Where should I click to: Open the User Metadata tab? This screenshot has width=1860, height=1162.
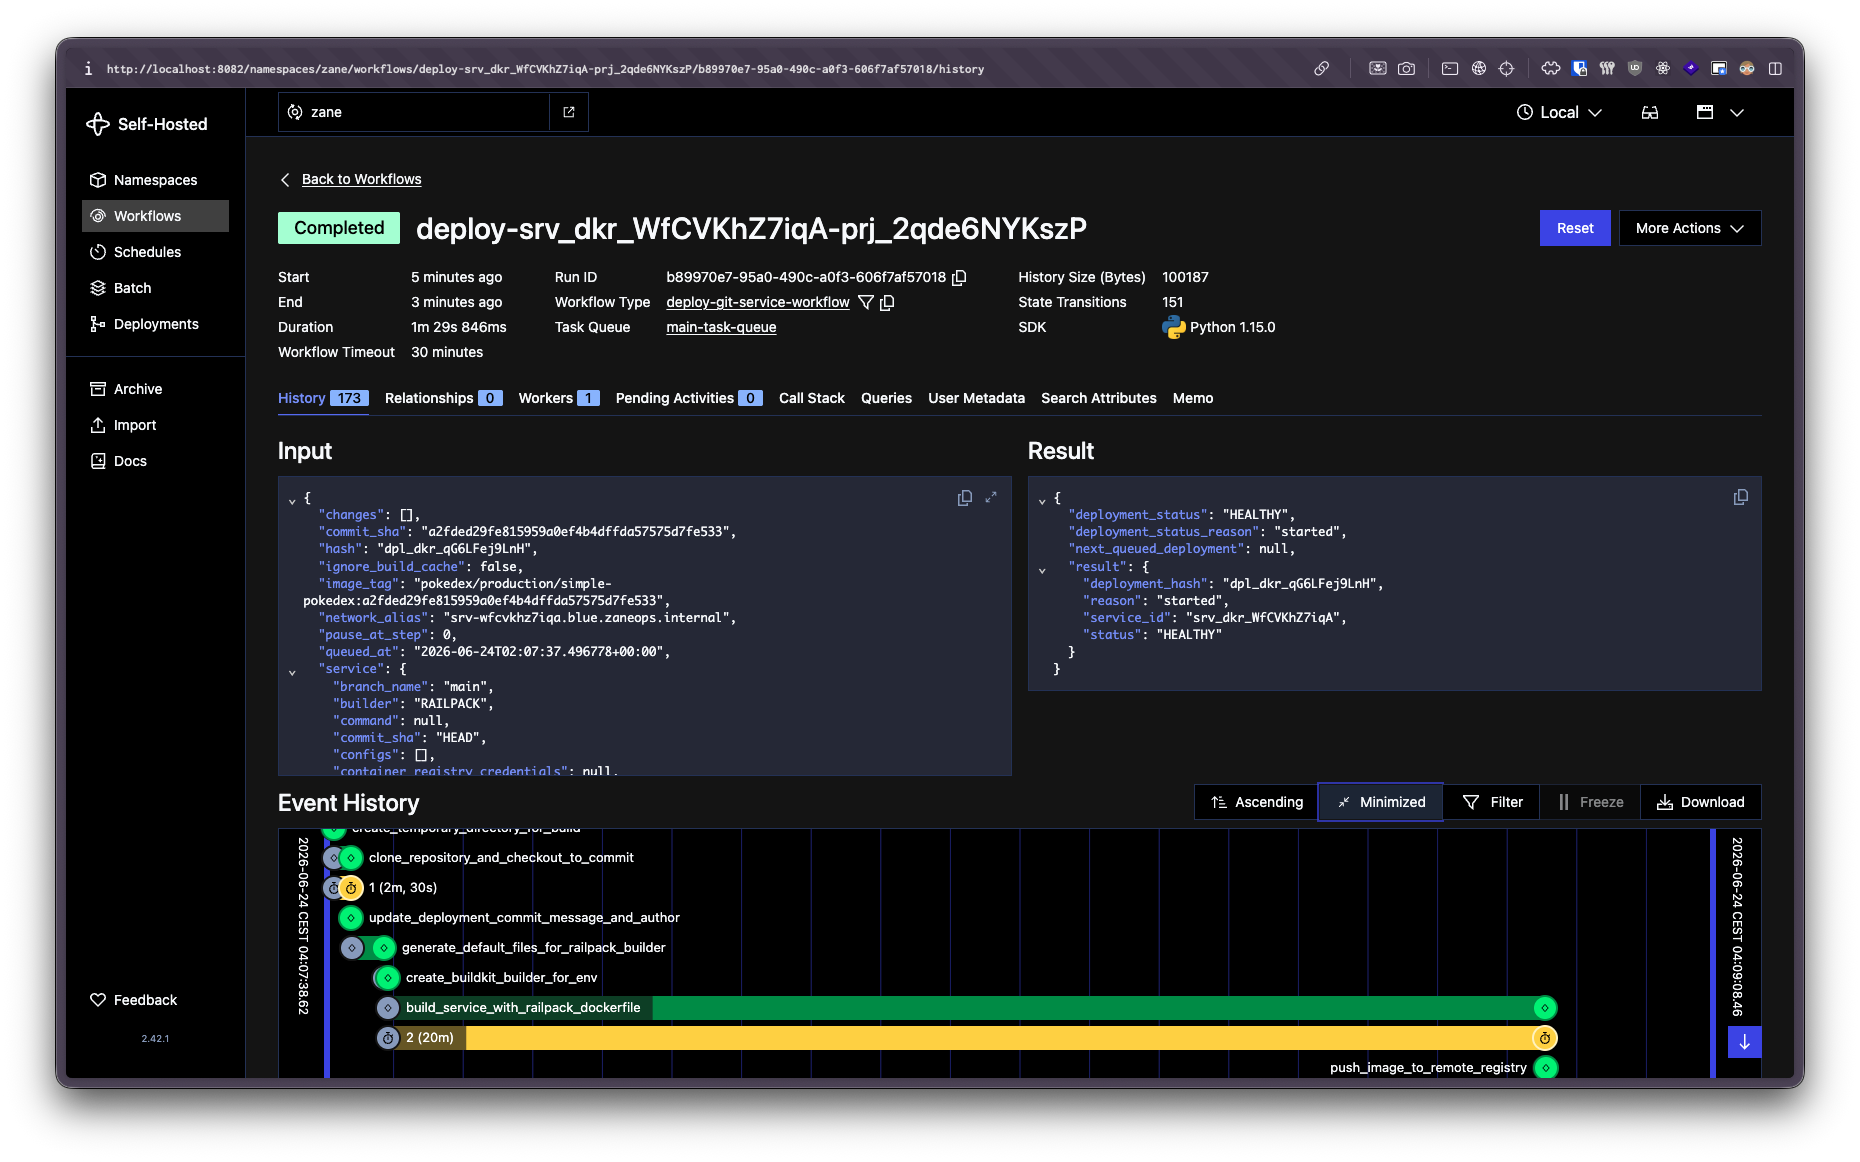pos(976,398)
